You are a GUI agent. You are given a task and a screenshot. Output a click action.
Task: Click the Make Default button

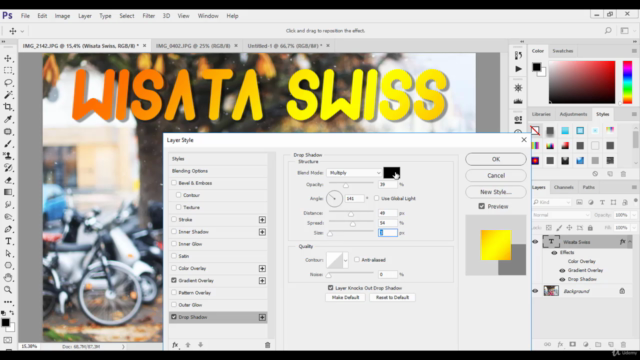(345, 298)
